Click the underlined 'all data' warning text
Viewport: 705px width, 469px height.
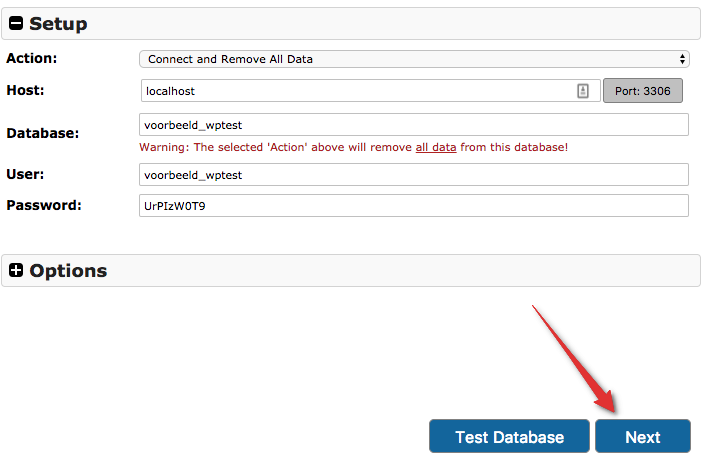point(436,147)
